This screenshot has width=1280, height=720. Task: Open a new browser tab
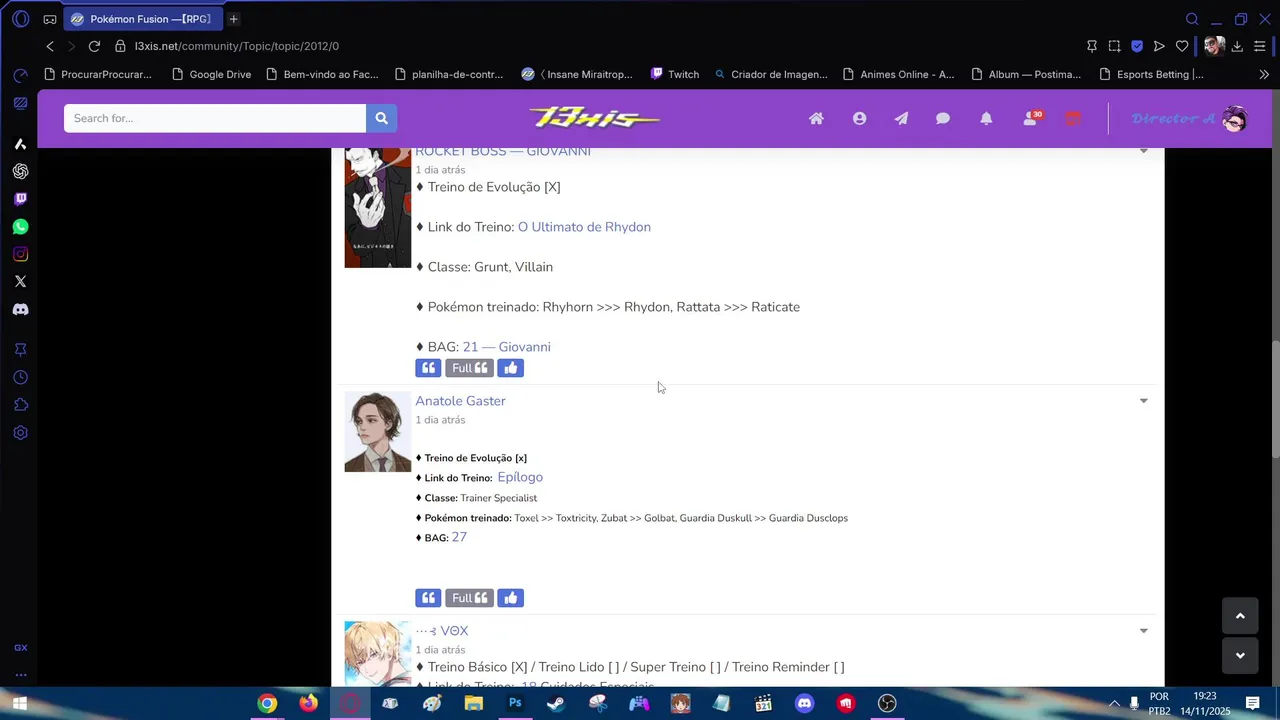tap(233, 19)
